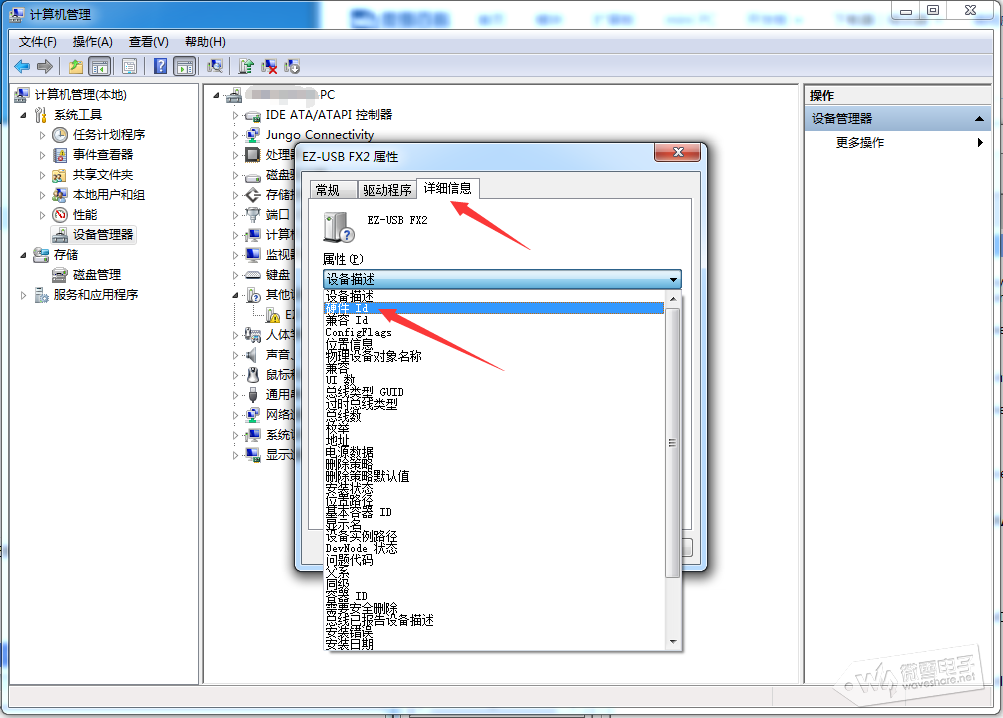This screenshot has height=718, width=1003.
Task: Open the 属性 dropdown combo box arrow
Action: click(x=673, y=280)
